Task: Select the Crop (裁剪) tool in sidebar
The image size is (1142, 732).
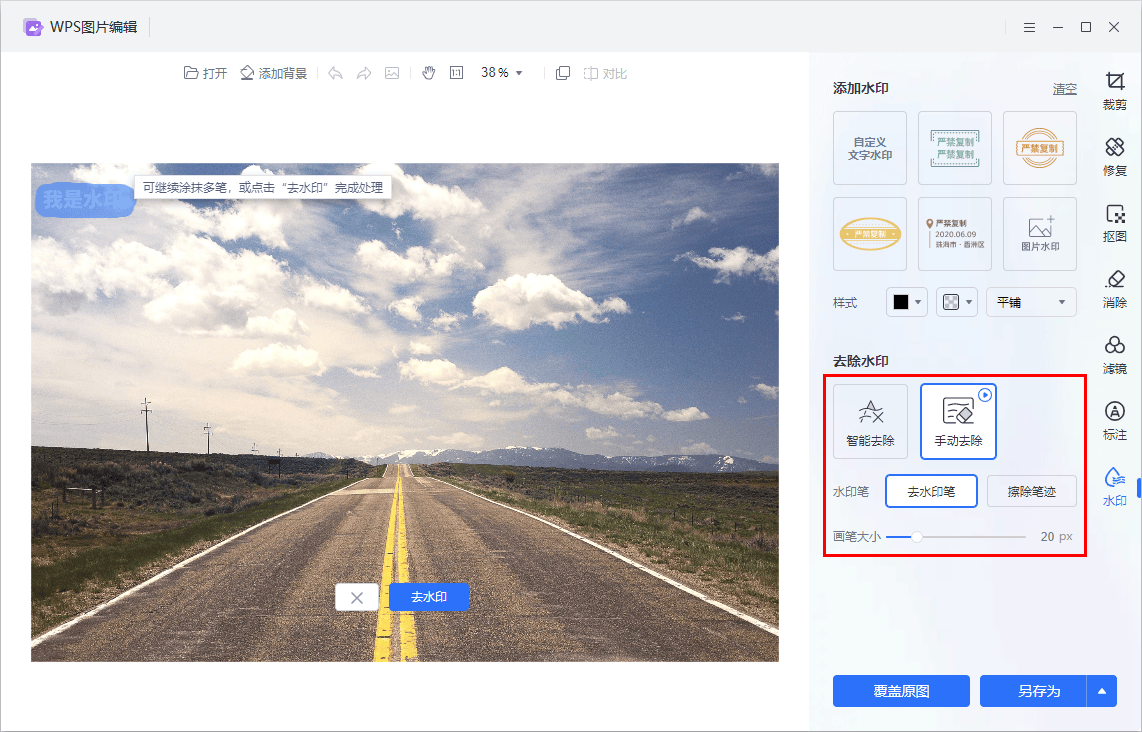Action: tap(1114, 89)
